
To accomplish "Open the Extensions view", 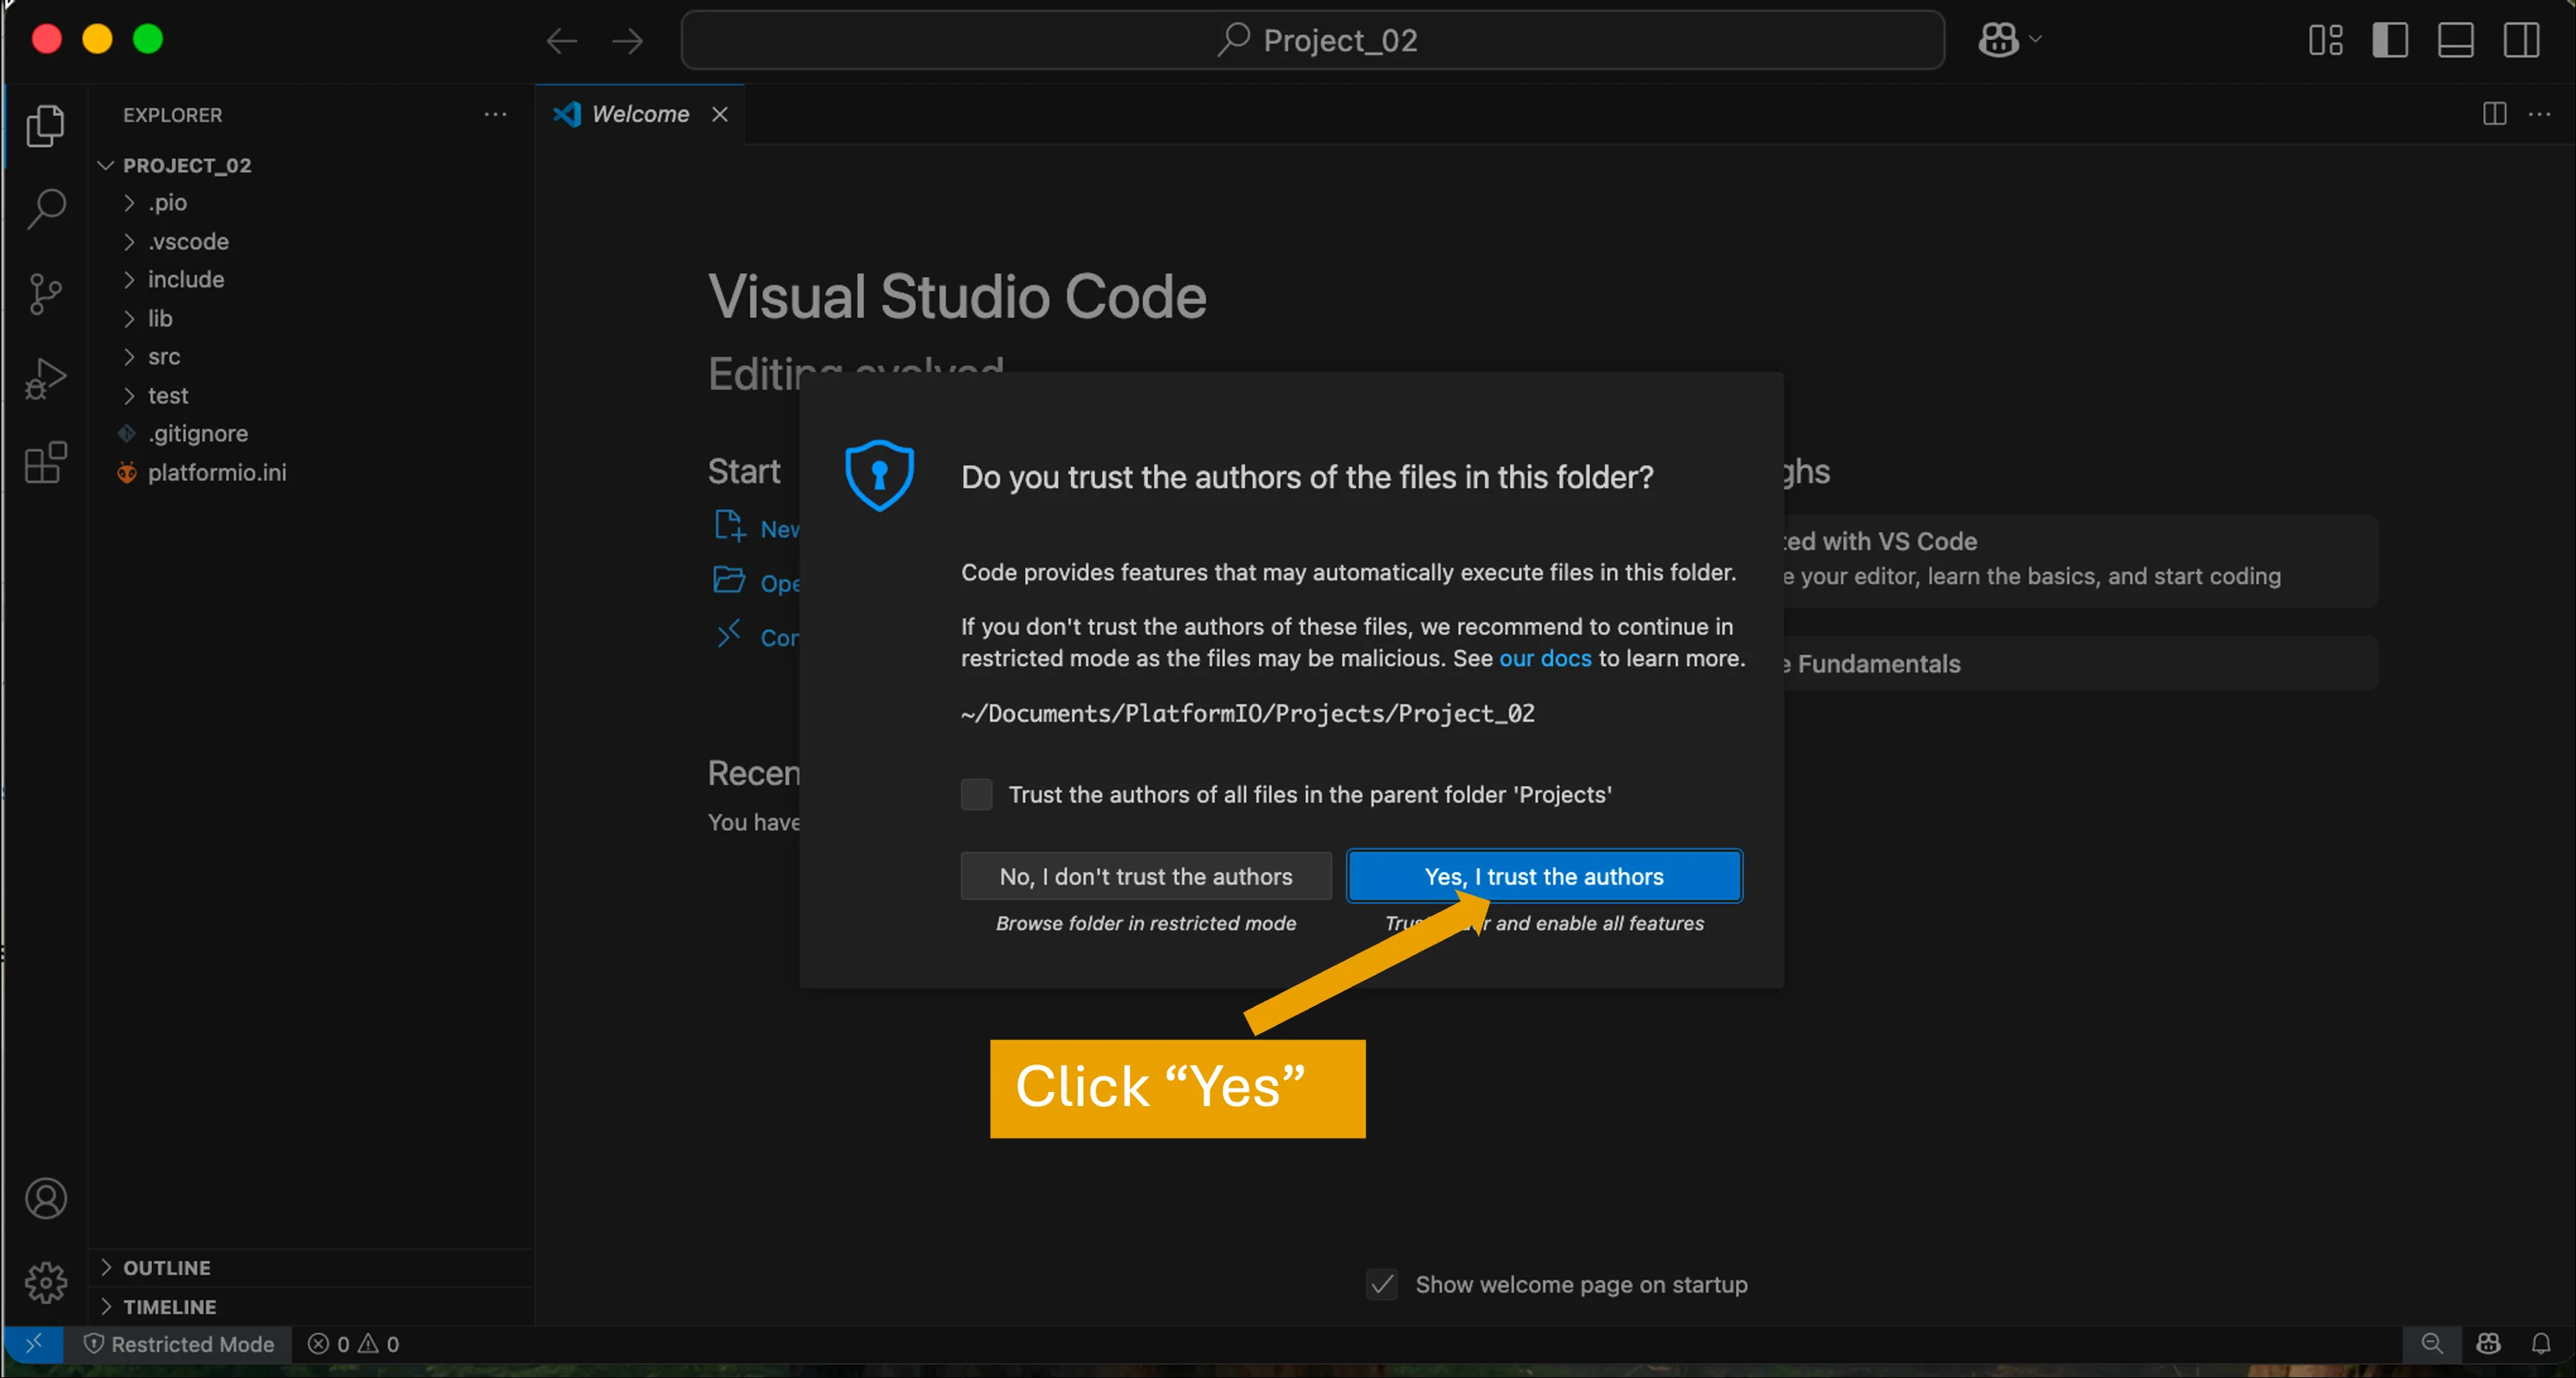I will [45, 463].
